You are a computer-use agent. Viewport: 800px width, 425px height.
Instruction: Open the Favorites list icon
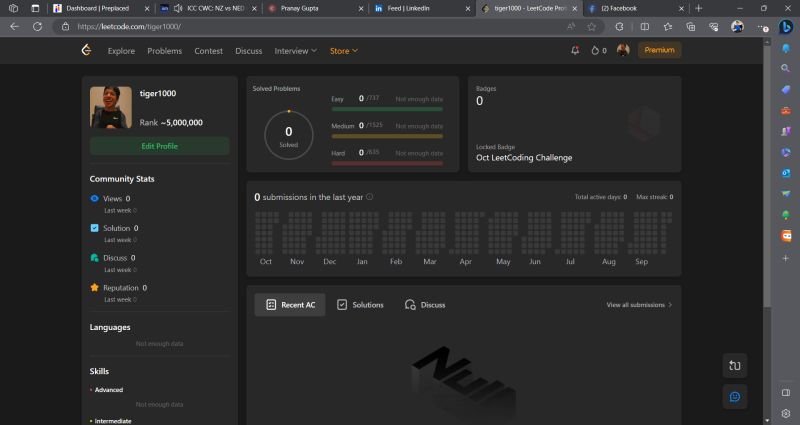coord(668,27)
